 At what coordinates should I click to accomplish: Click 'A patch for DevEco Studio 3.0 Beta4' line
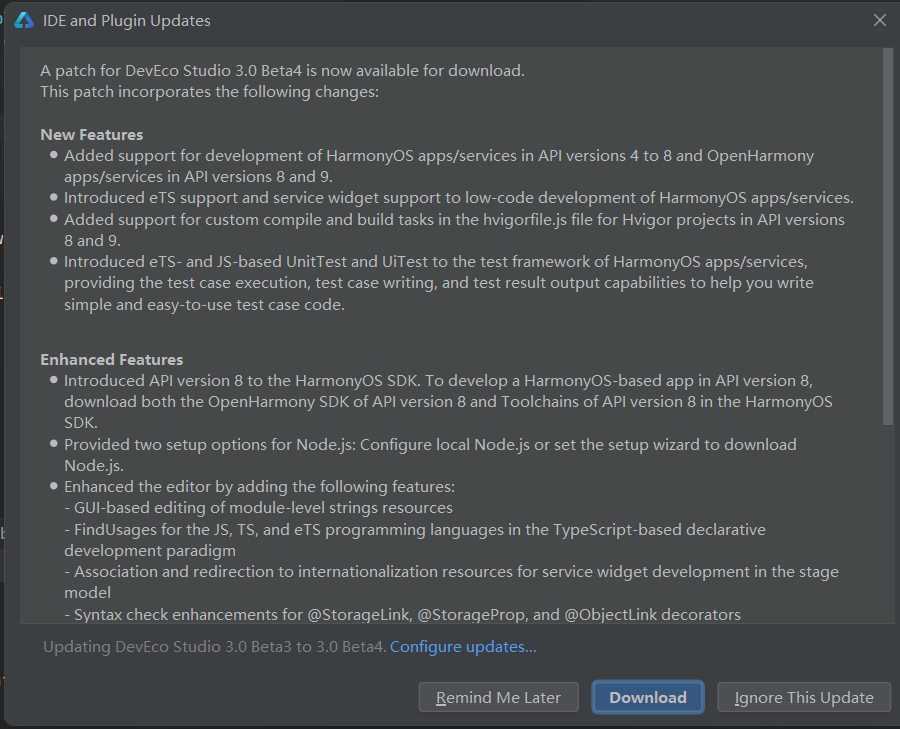coord(282,71)
